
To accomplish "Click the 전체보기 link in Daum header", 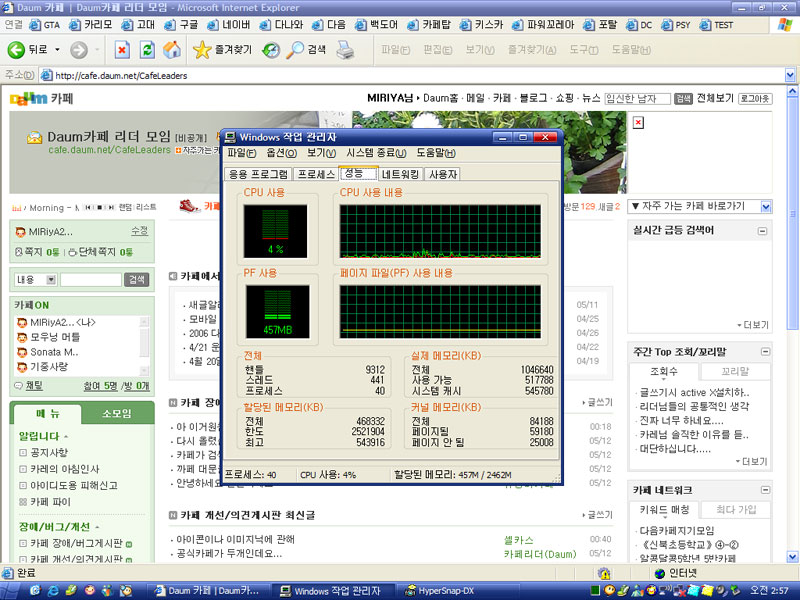I will pos(715,98).
